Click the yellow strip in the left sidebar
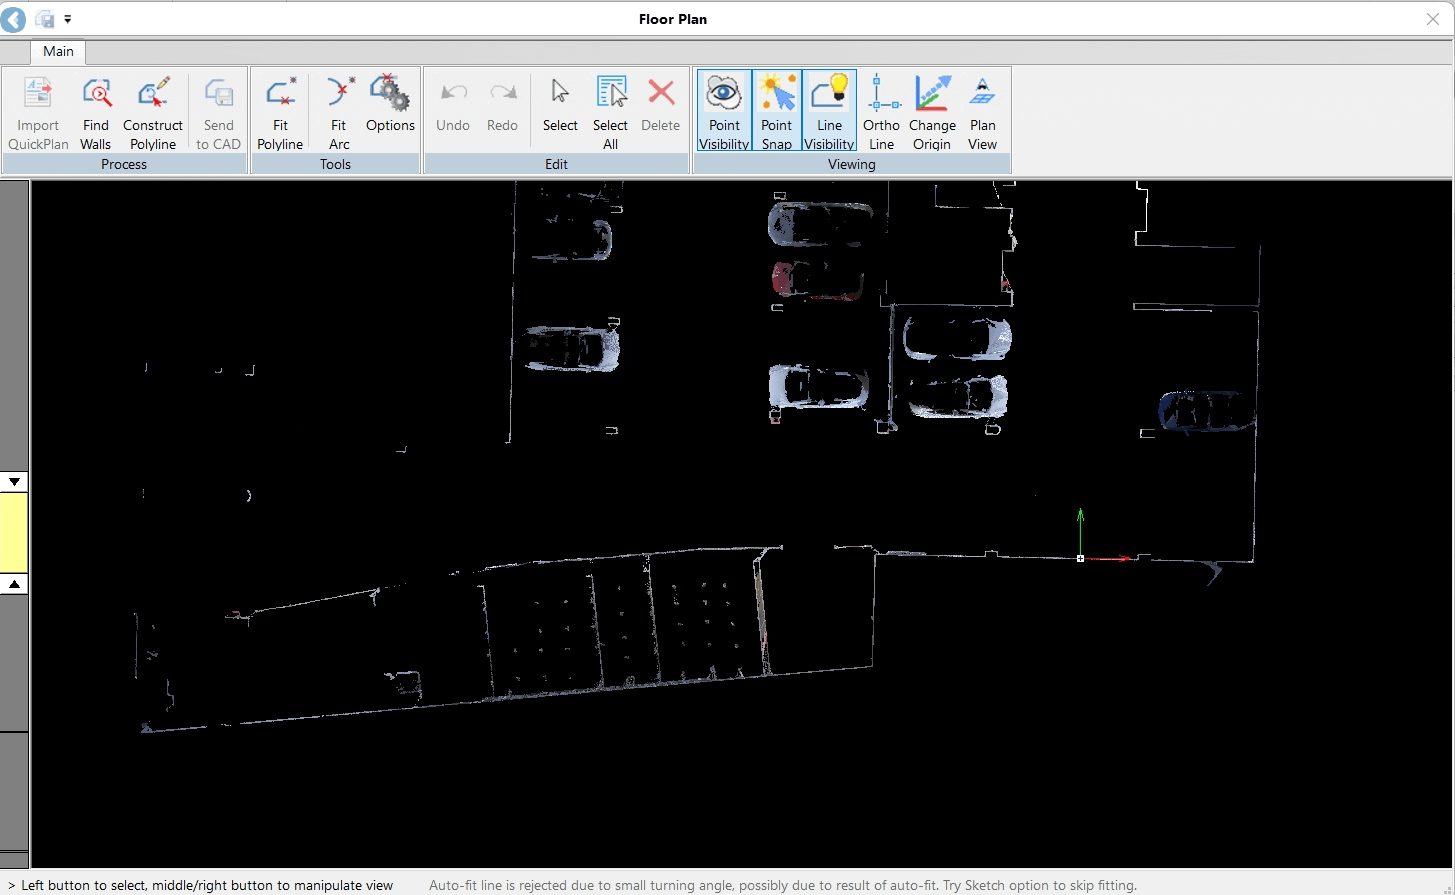 tap(14, 532)
